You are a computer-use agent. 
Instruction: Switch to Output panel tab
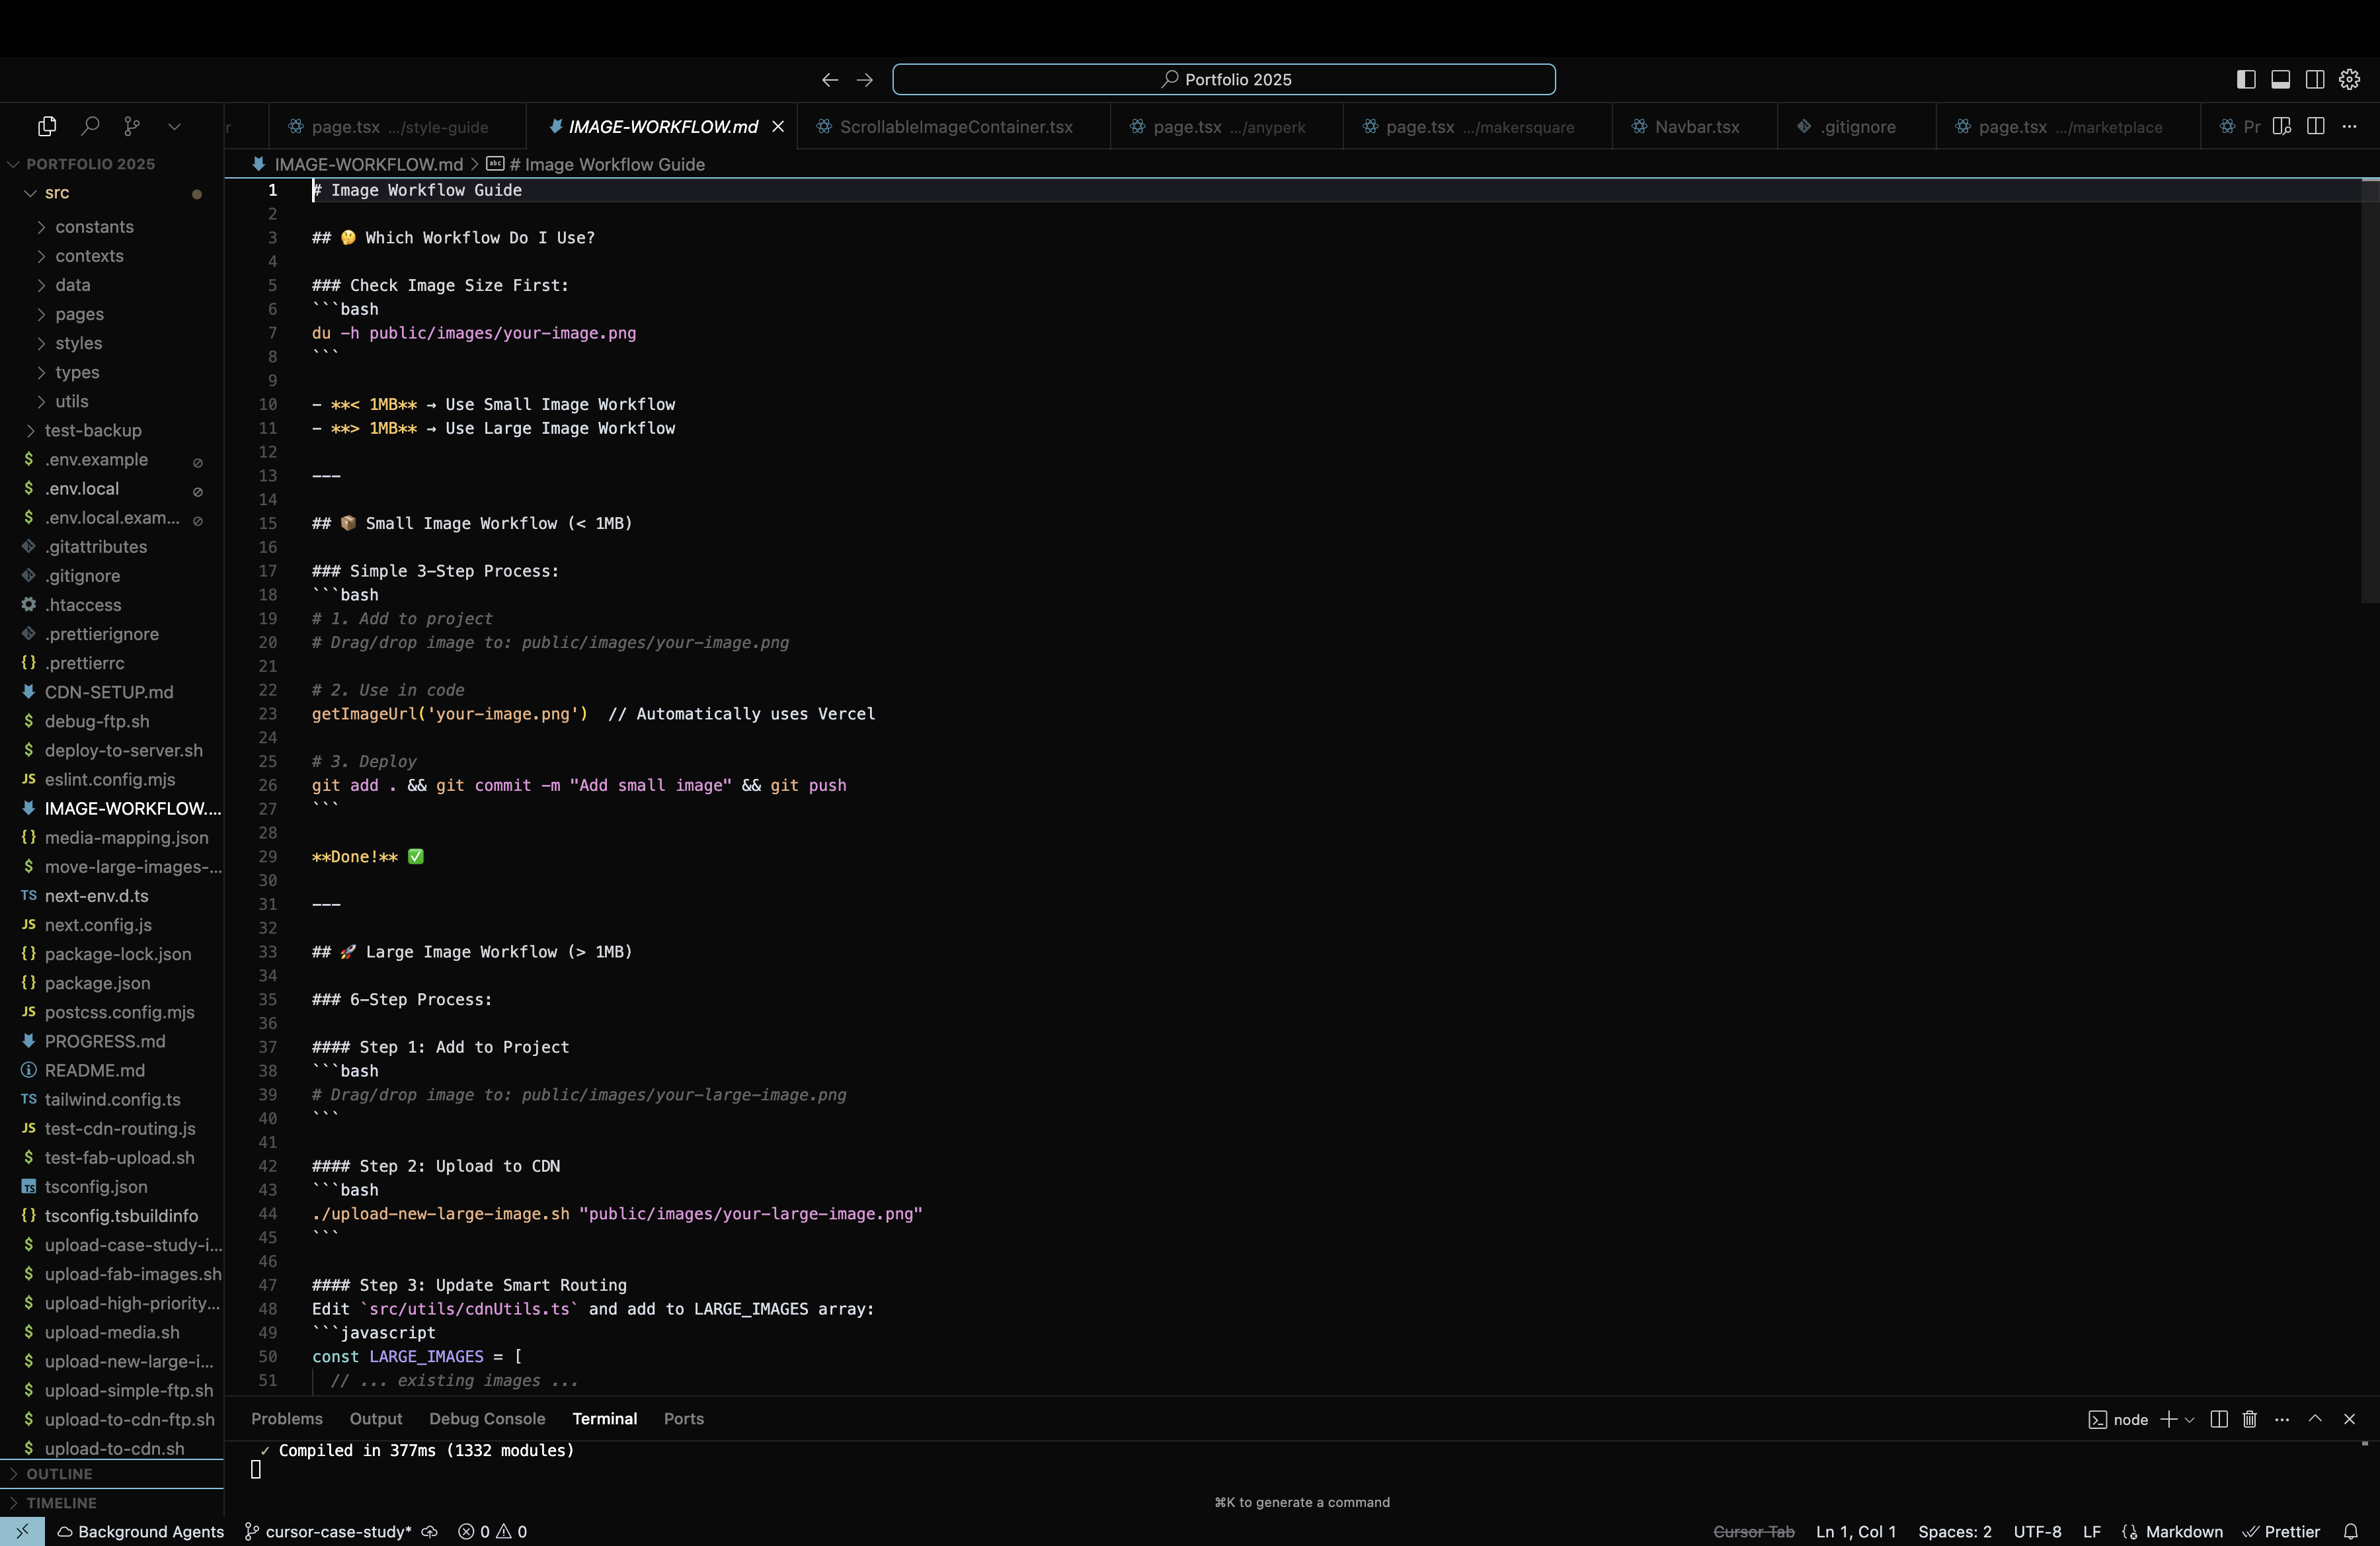click(x=376, y=1419)
